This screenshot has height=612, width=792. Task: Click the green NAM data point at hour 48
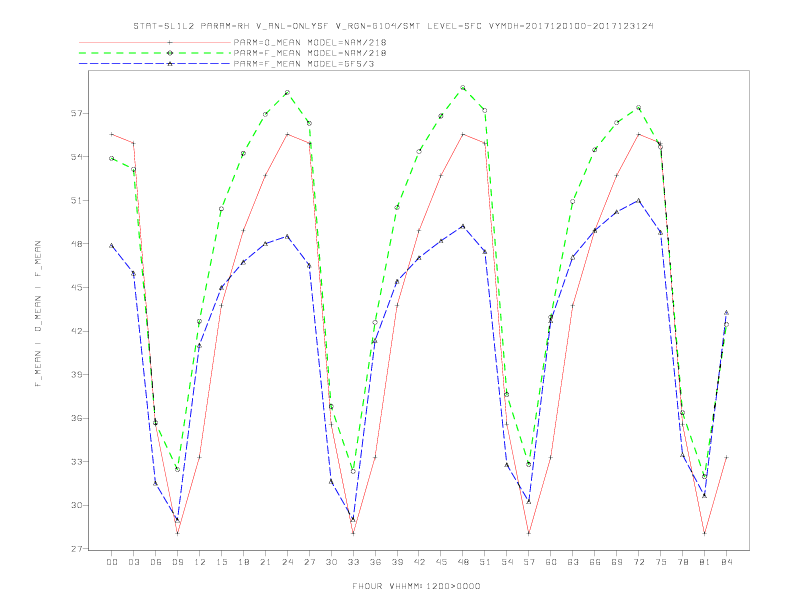pos(463,88)
